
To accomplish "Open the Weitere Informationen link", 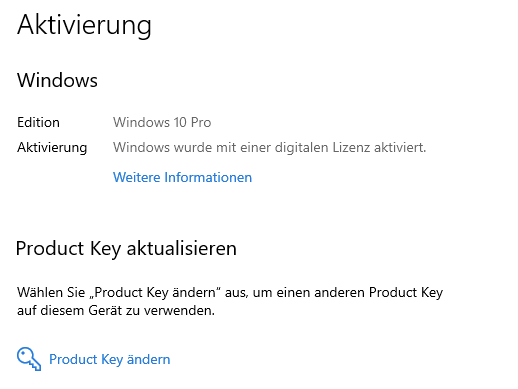I will (x=182, y=177).
